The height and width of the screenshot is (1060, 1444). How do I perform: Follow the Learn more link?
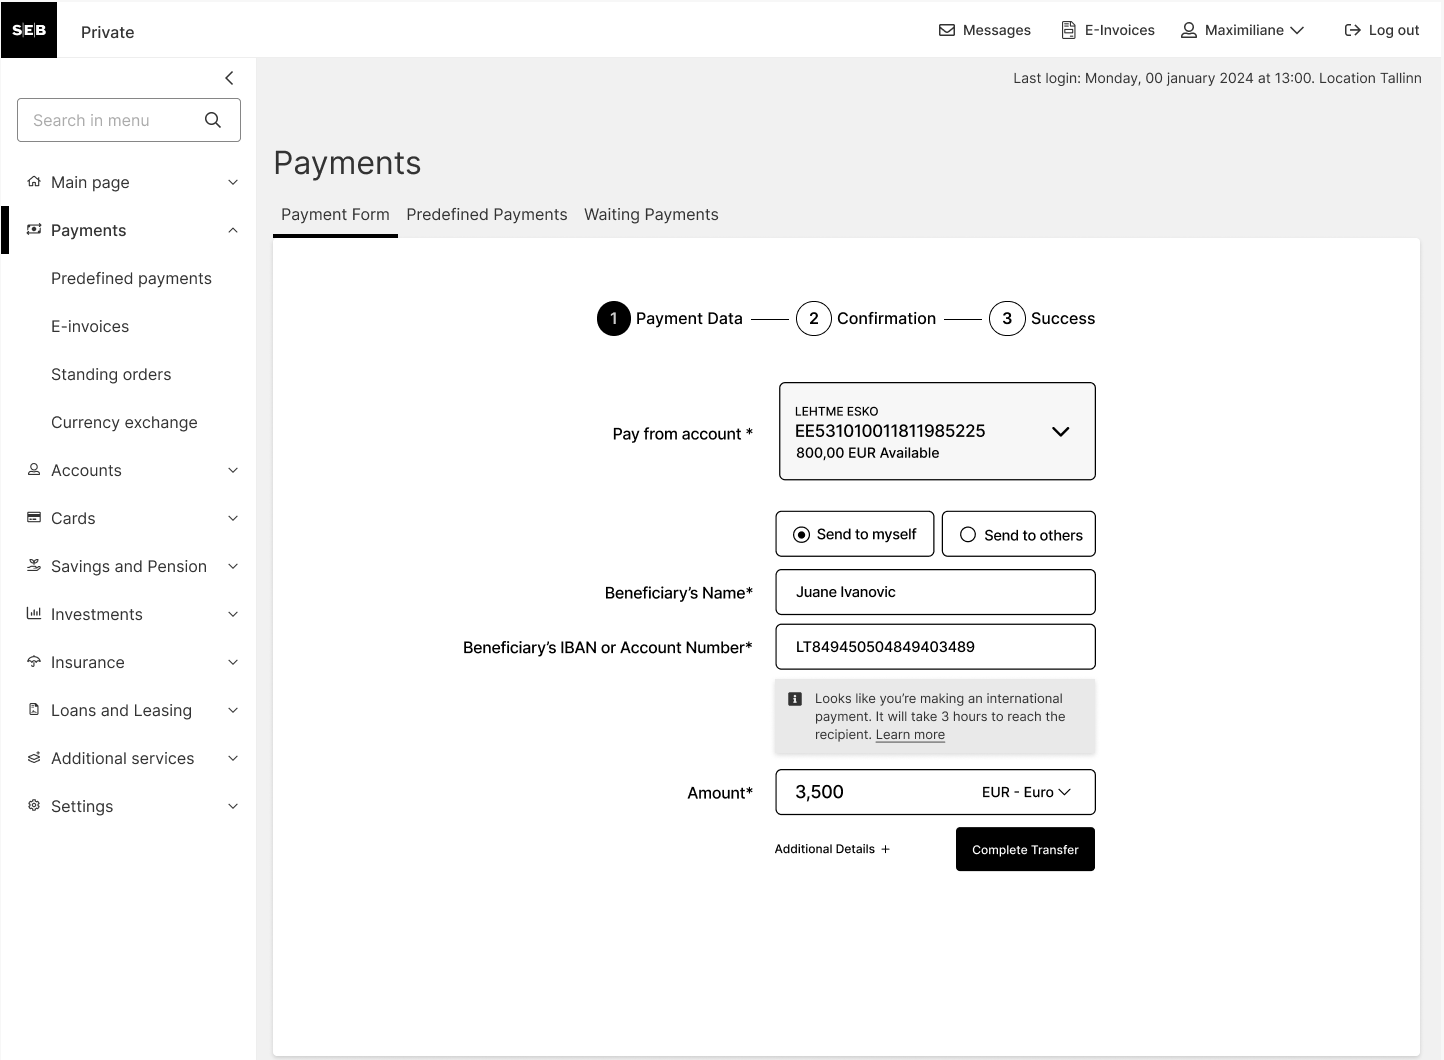pyautogui.click(x=910, y=735)
